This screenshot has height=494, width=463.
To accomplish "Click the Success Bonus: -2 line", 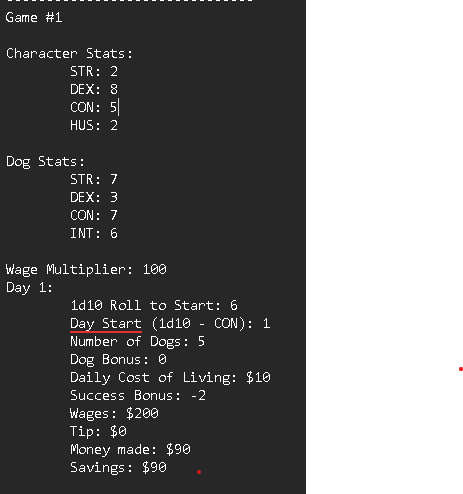I will click(x=138, y=395).
